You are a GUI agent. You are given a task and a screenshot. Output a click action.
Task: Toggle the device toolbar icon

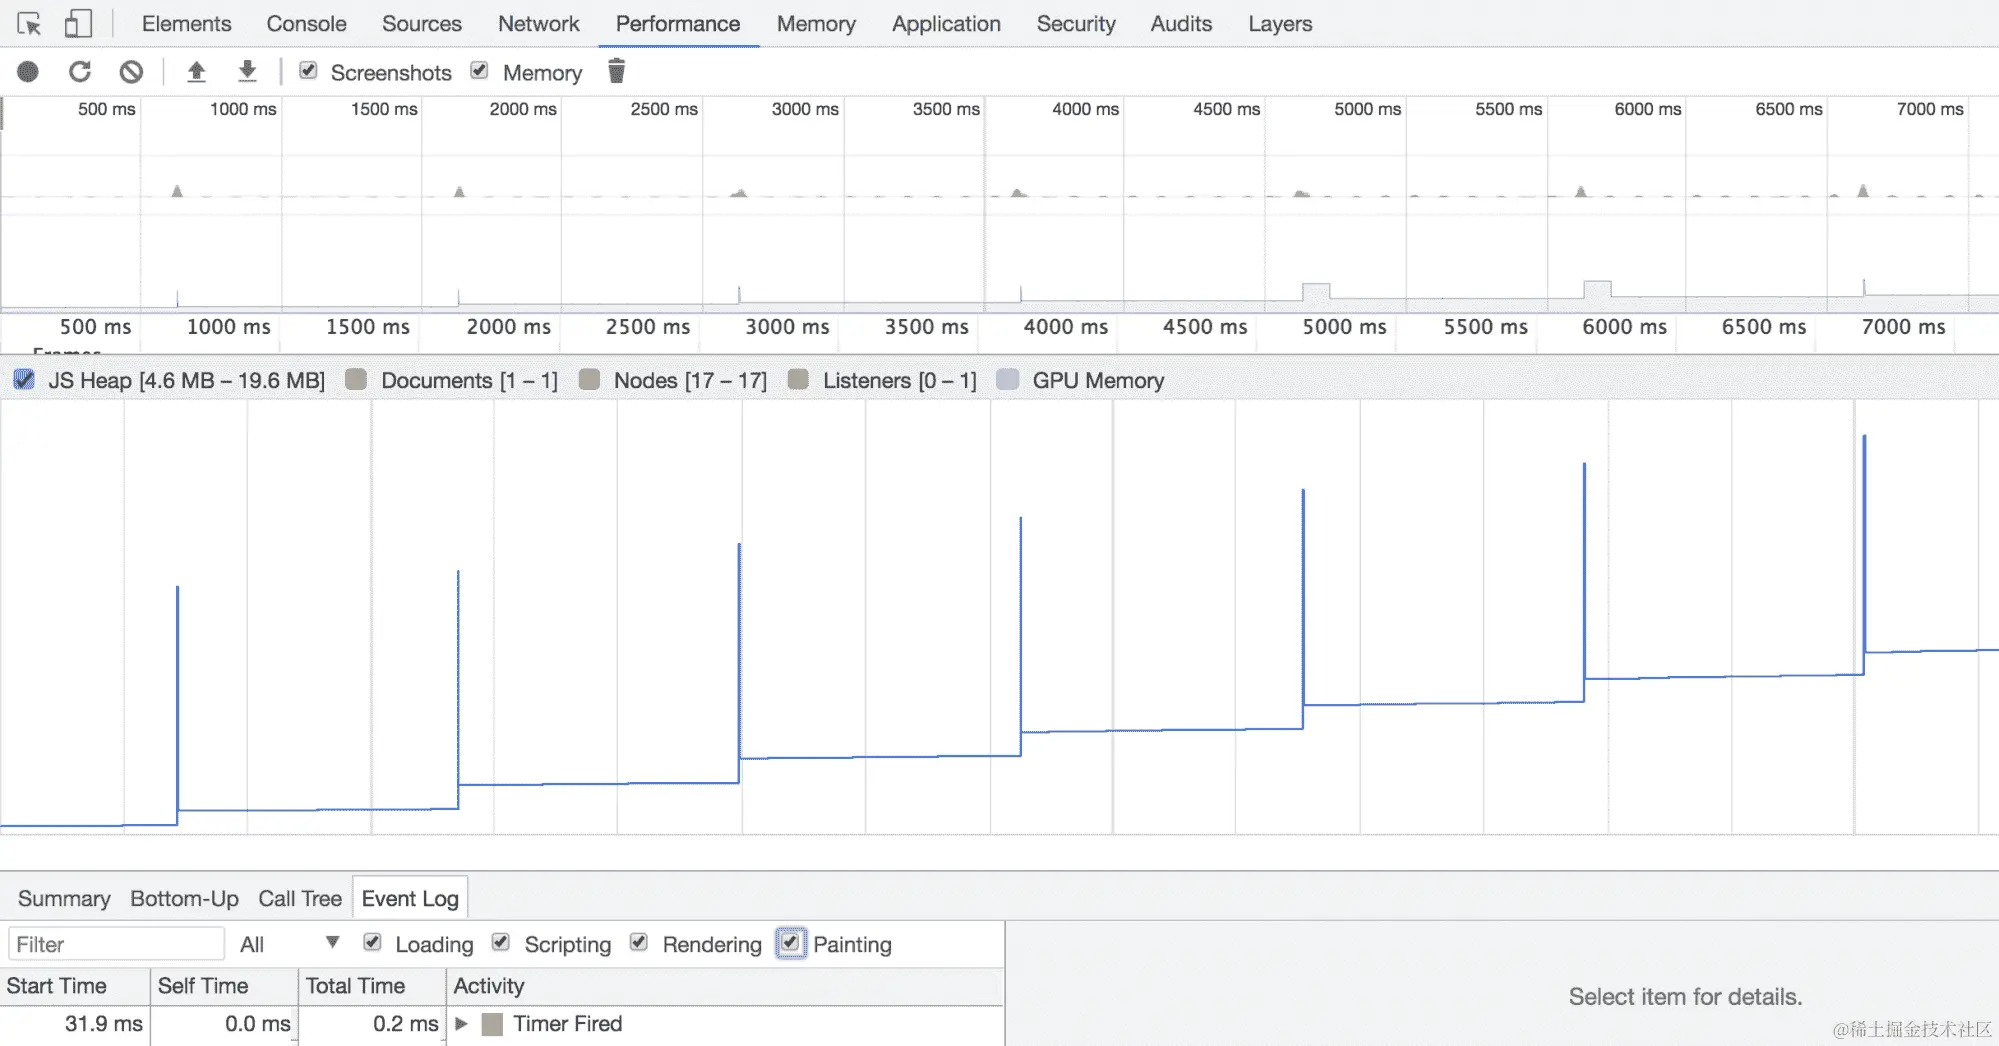coord(78,24)
